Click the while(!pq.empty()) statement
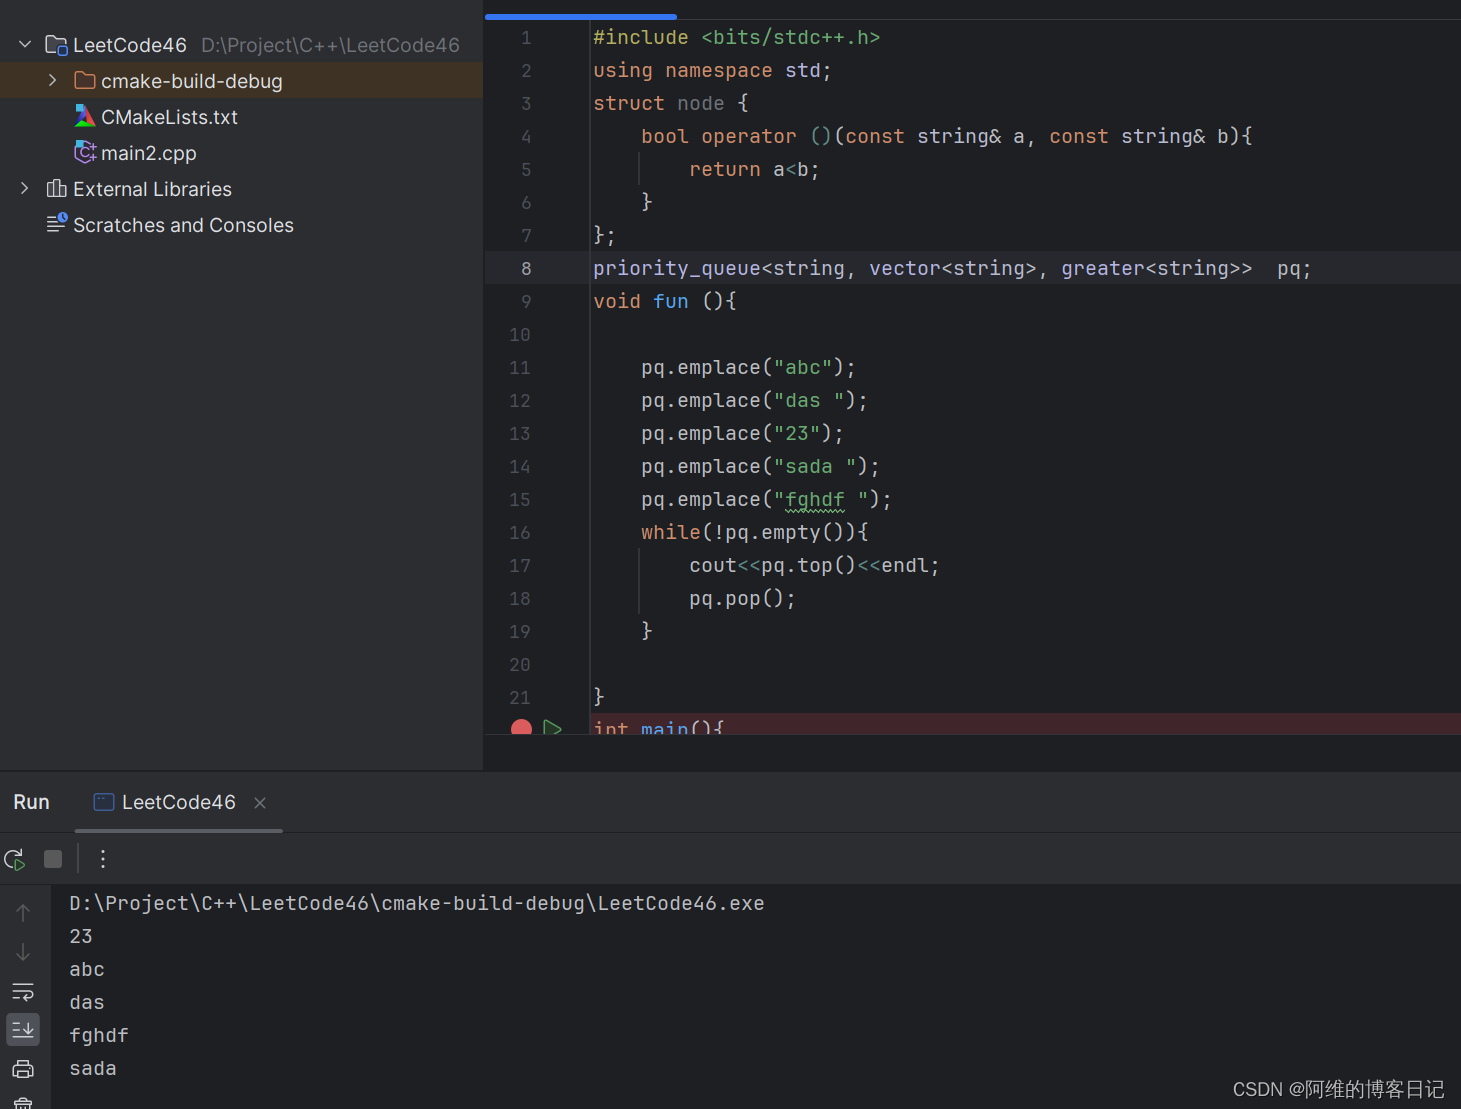Screen dimensions: 1461x1109 point(754,532)
